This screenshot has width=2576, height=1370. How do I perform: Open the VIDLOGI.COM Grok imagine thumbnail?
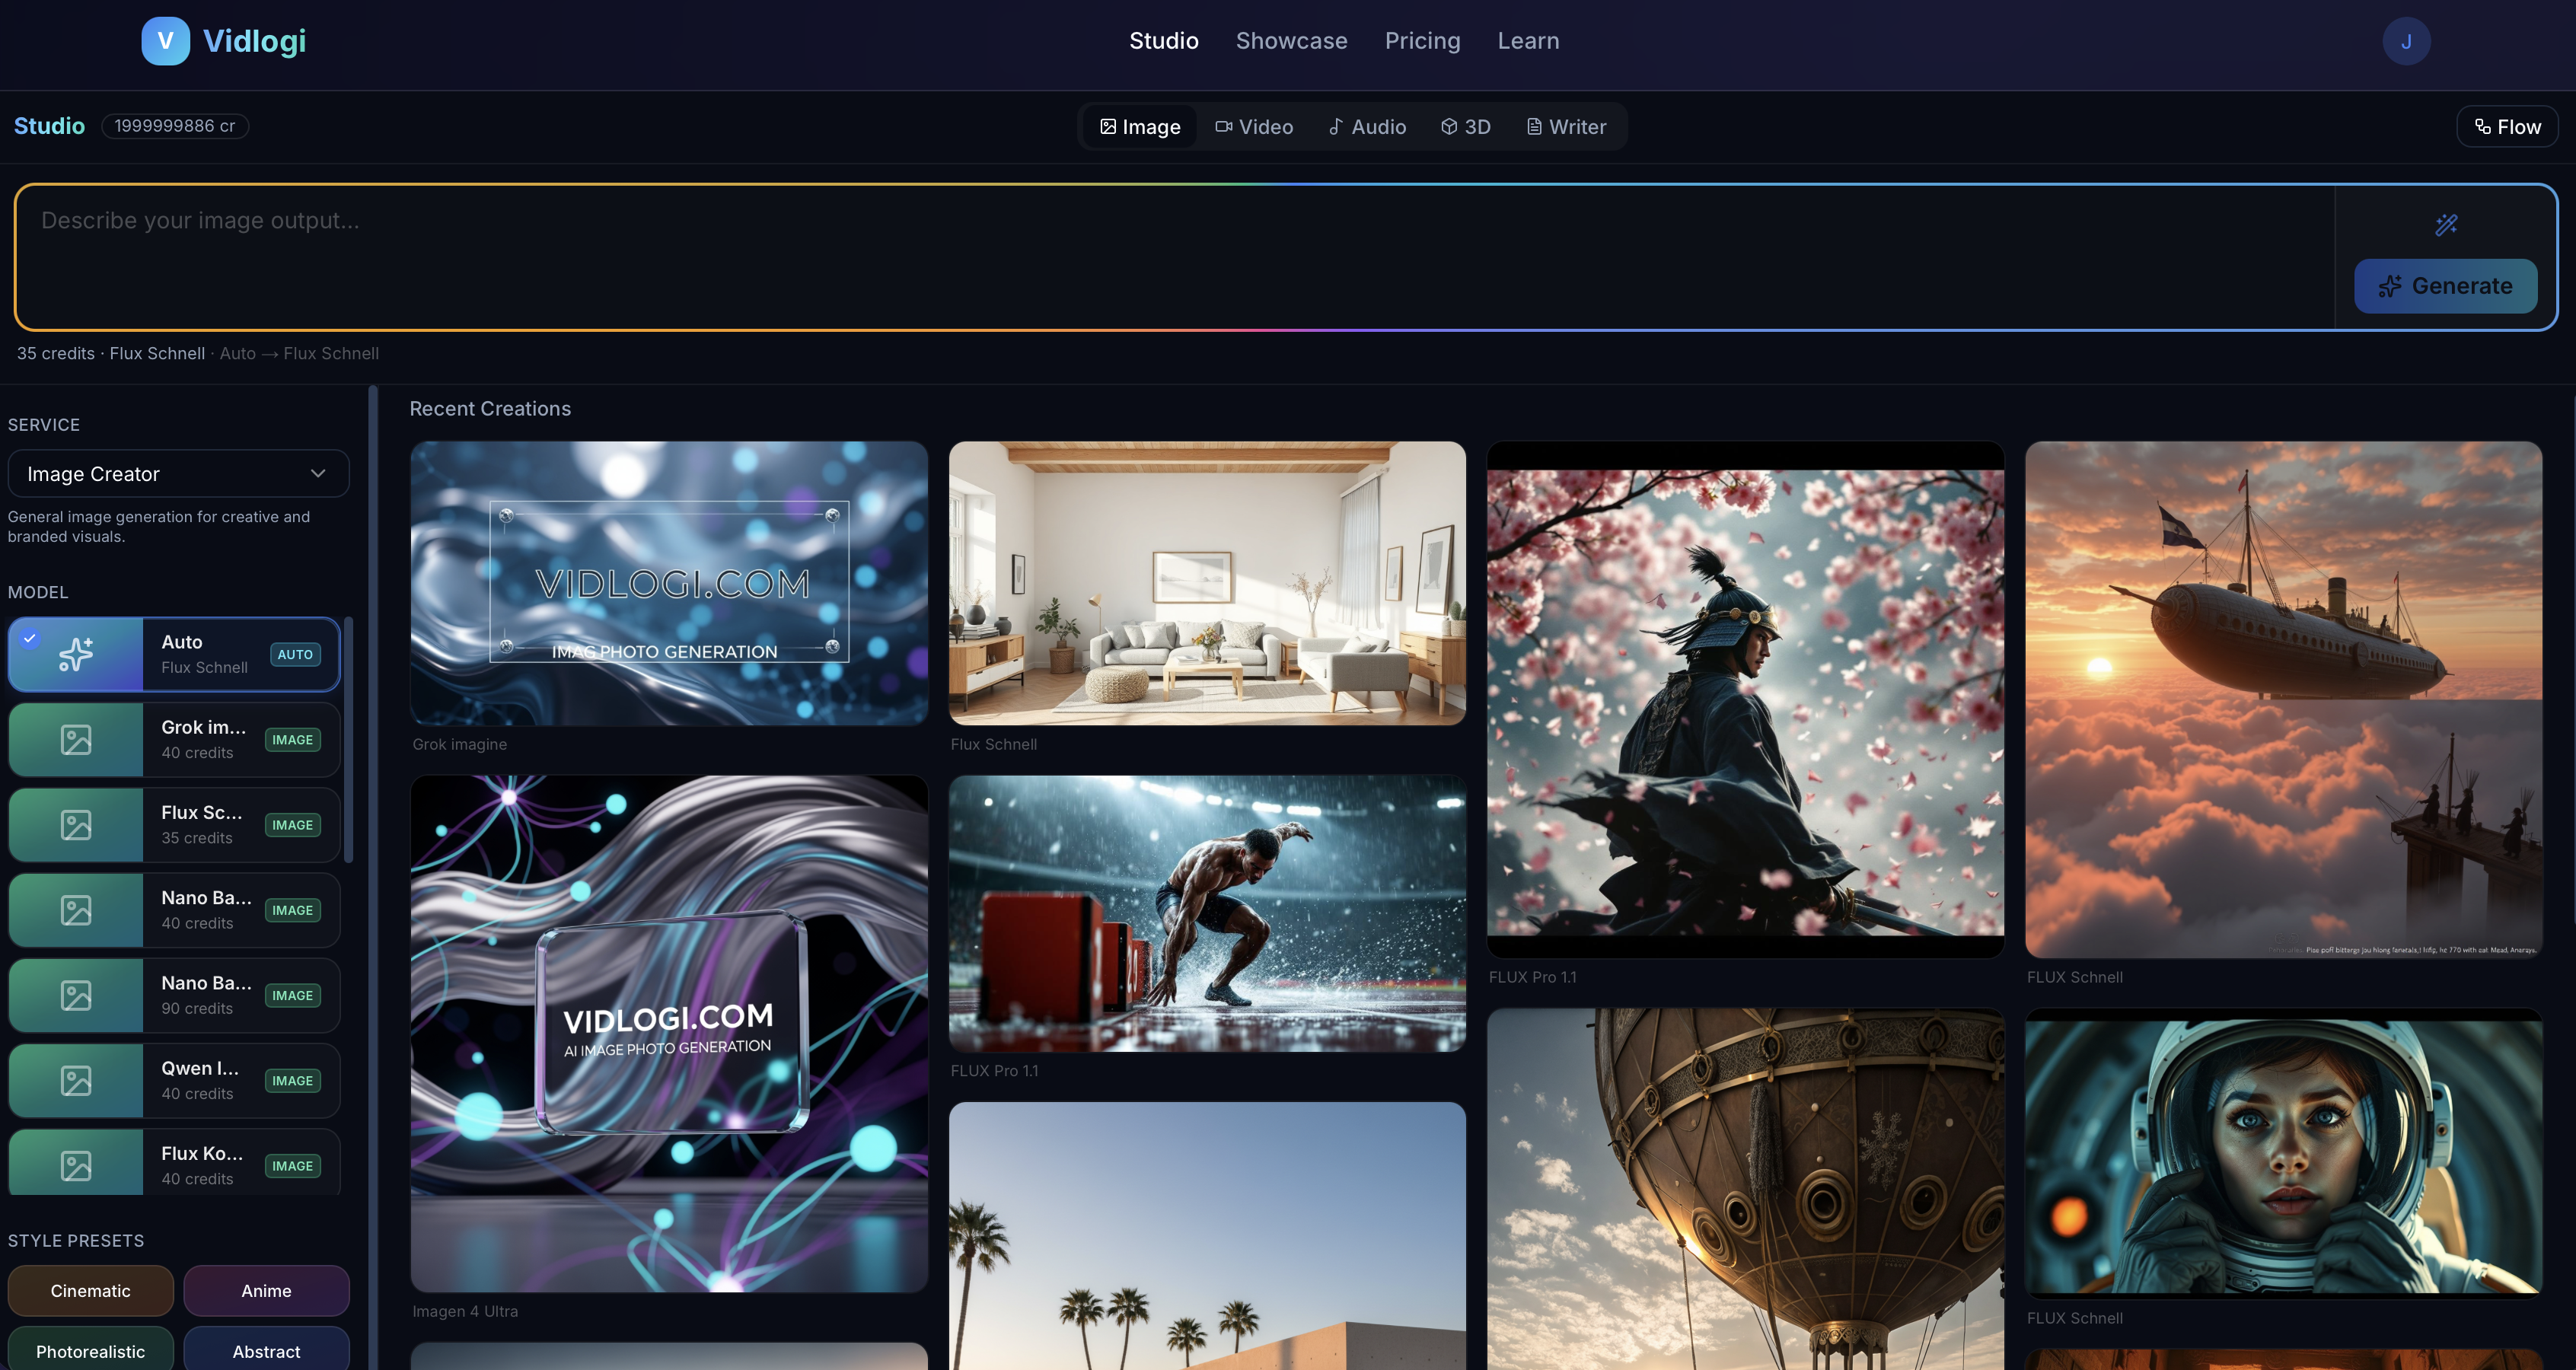coord(669,583)
